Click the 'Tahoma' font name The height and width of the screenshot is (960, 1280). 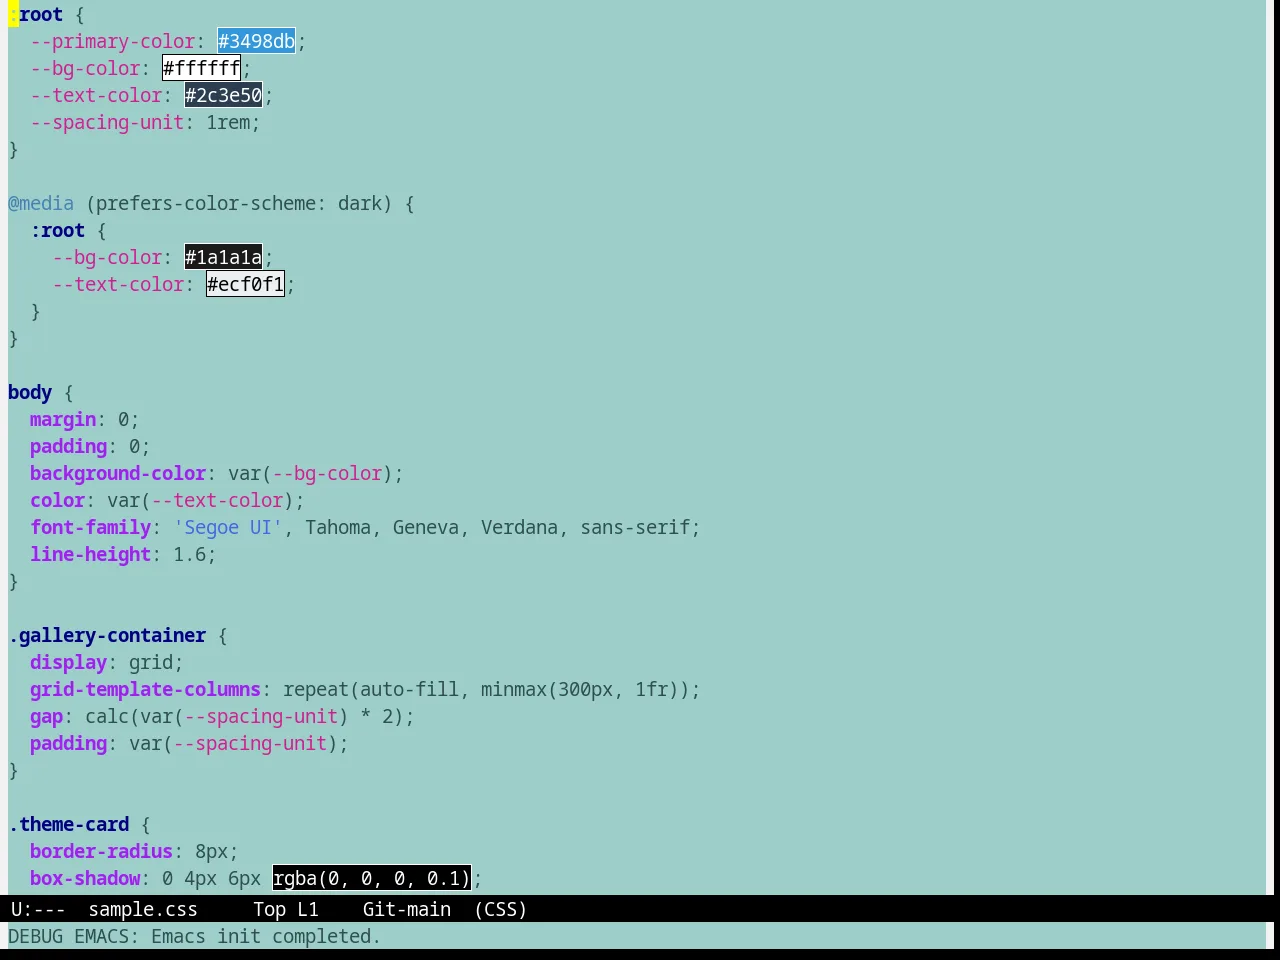pyautogui.click(x=338, y=527)
